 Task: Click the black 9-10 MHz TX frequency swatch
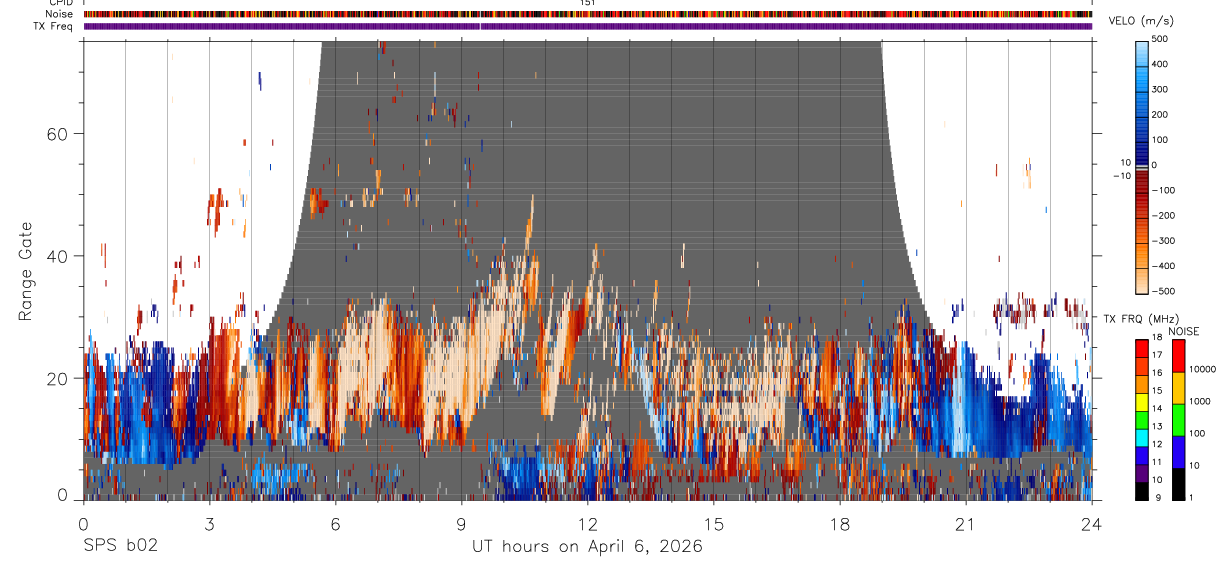click(1142, 492)
